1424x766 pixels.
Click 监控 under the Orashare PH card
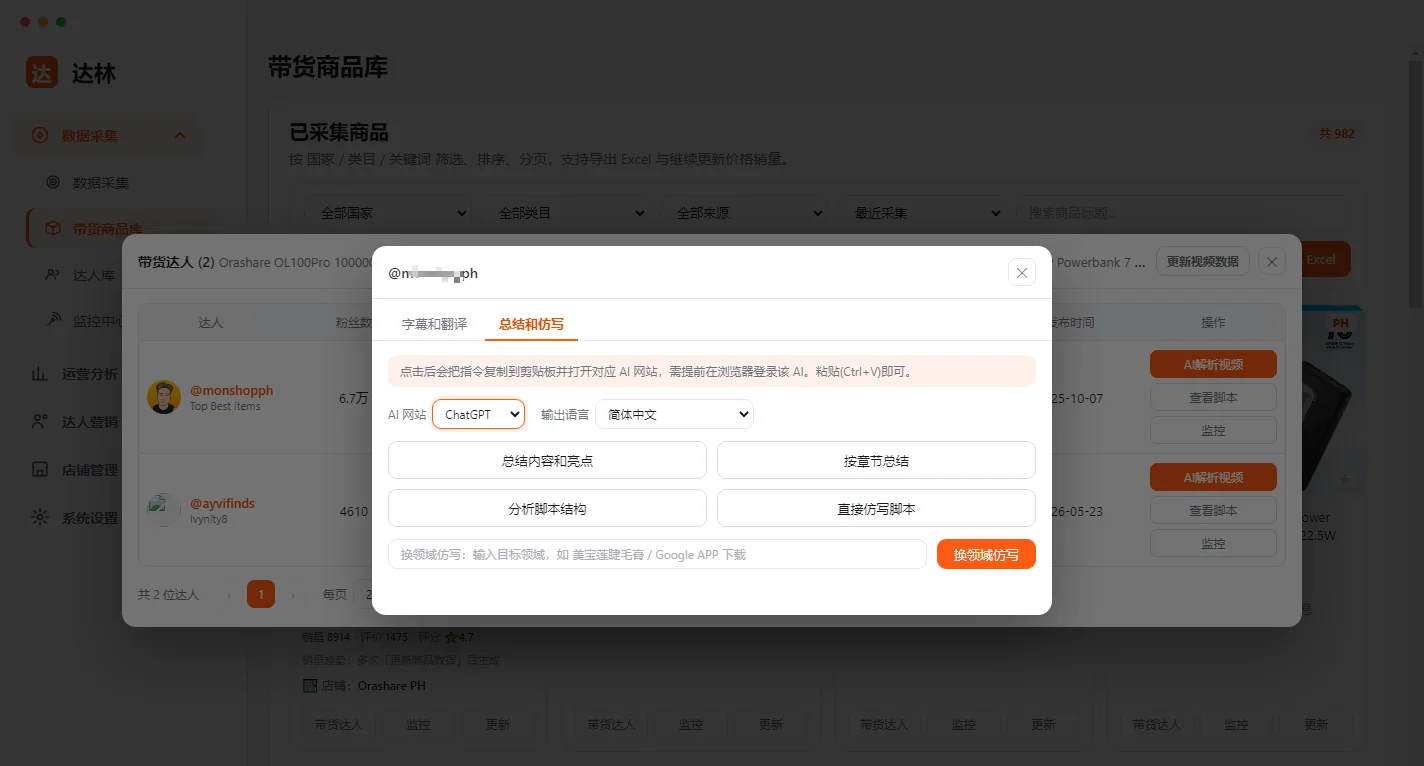pos(418,724)
